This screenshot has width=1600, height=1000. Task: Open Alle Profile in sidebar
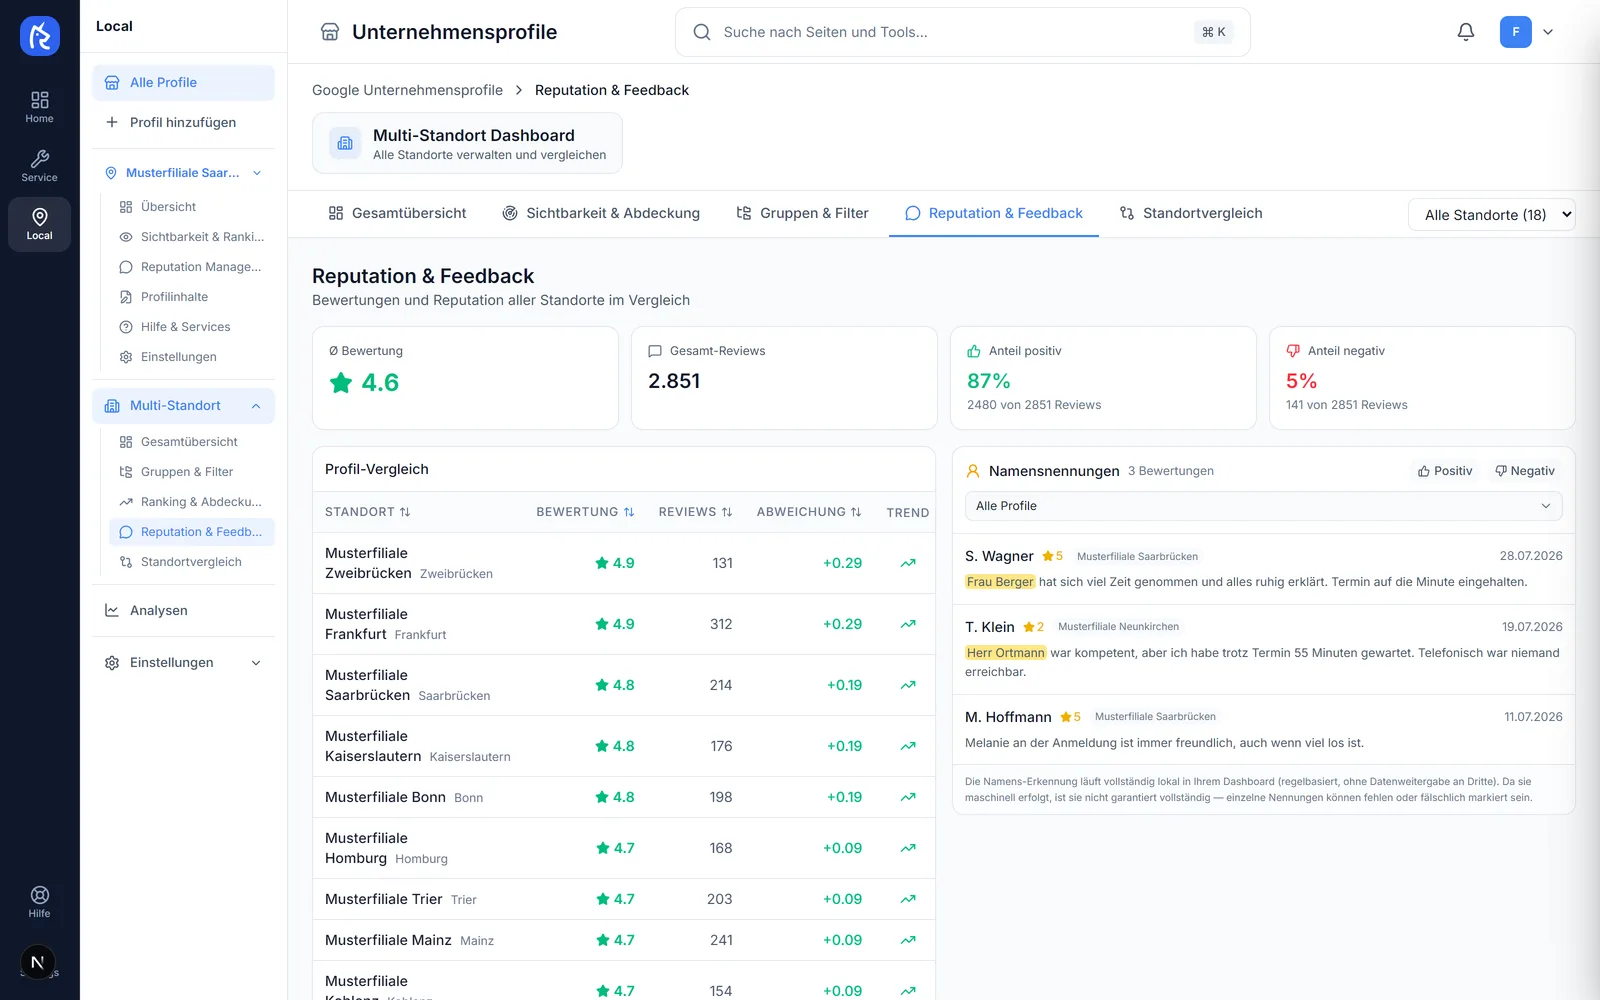[183, 83]
